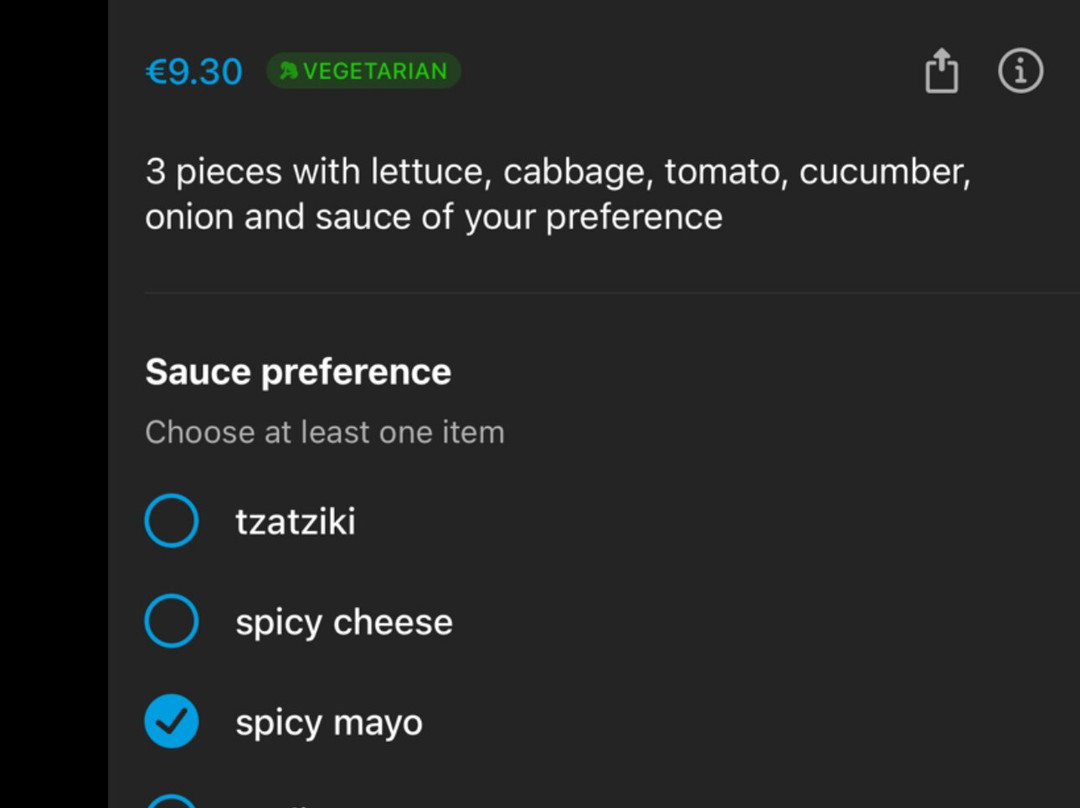This screenshot has width=1080, height=808.
Task: Open the item info icon
Action: [x=1020, y=70]
